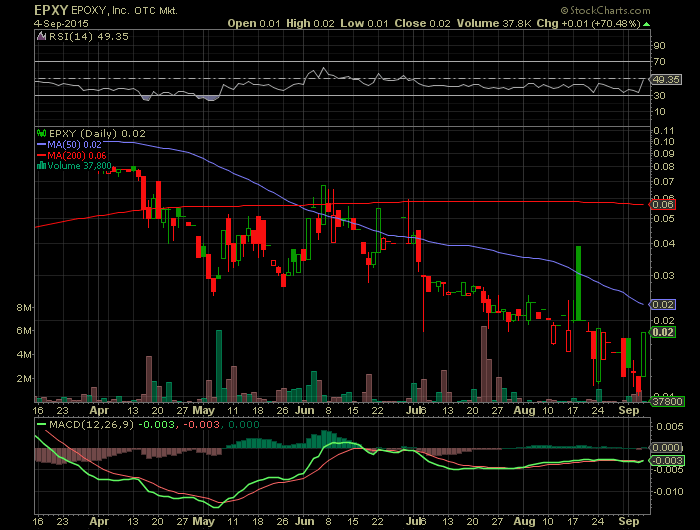
Task: Click the green up arrow after the Chg percentage
Action: [646, 24]
